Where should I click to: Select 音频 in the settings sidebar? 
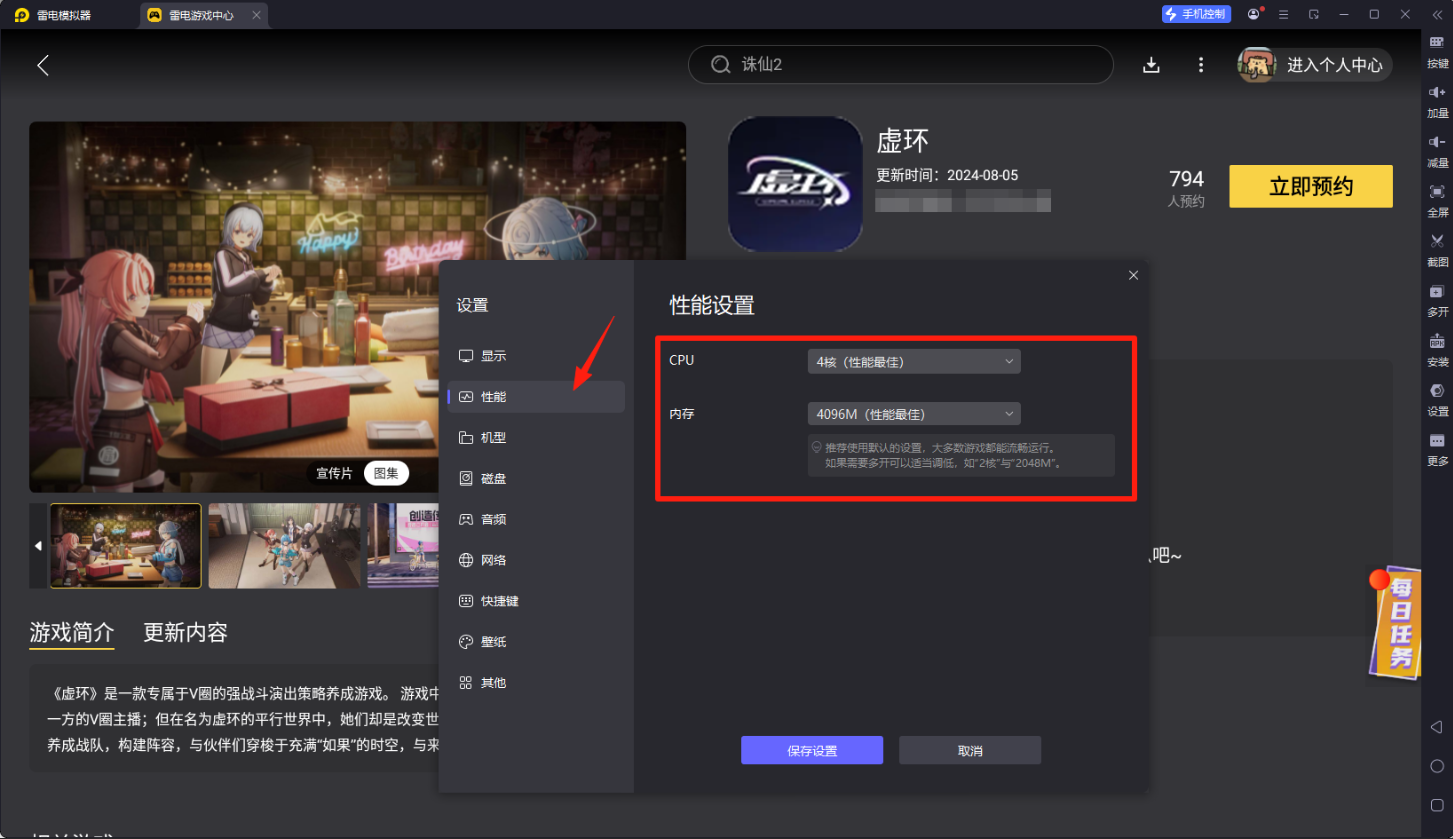point(536,520)
